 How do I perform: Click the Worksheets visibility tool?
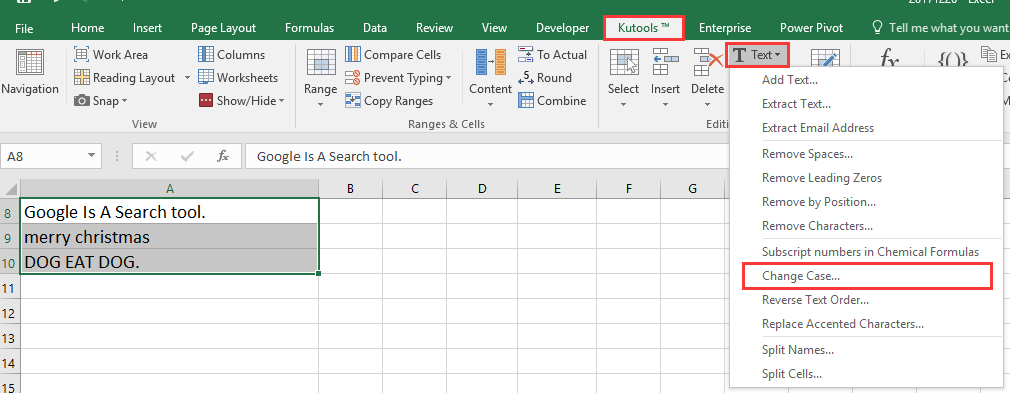point(238,78)
